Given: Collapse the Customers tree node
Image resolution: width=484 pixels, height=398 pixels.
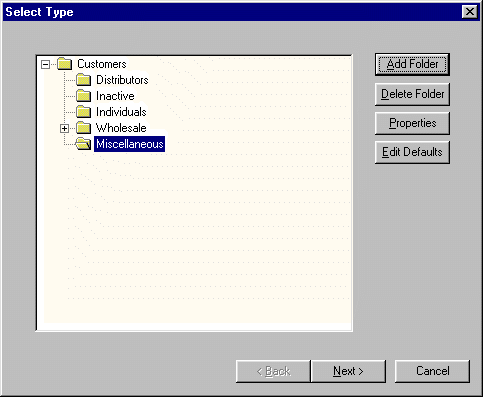Looking at the screenshot, I should (x=45, y=64).
